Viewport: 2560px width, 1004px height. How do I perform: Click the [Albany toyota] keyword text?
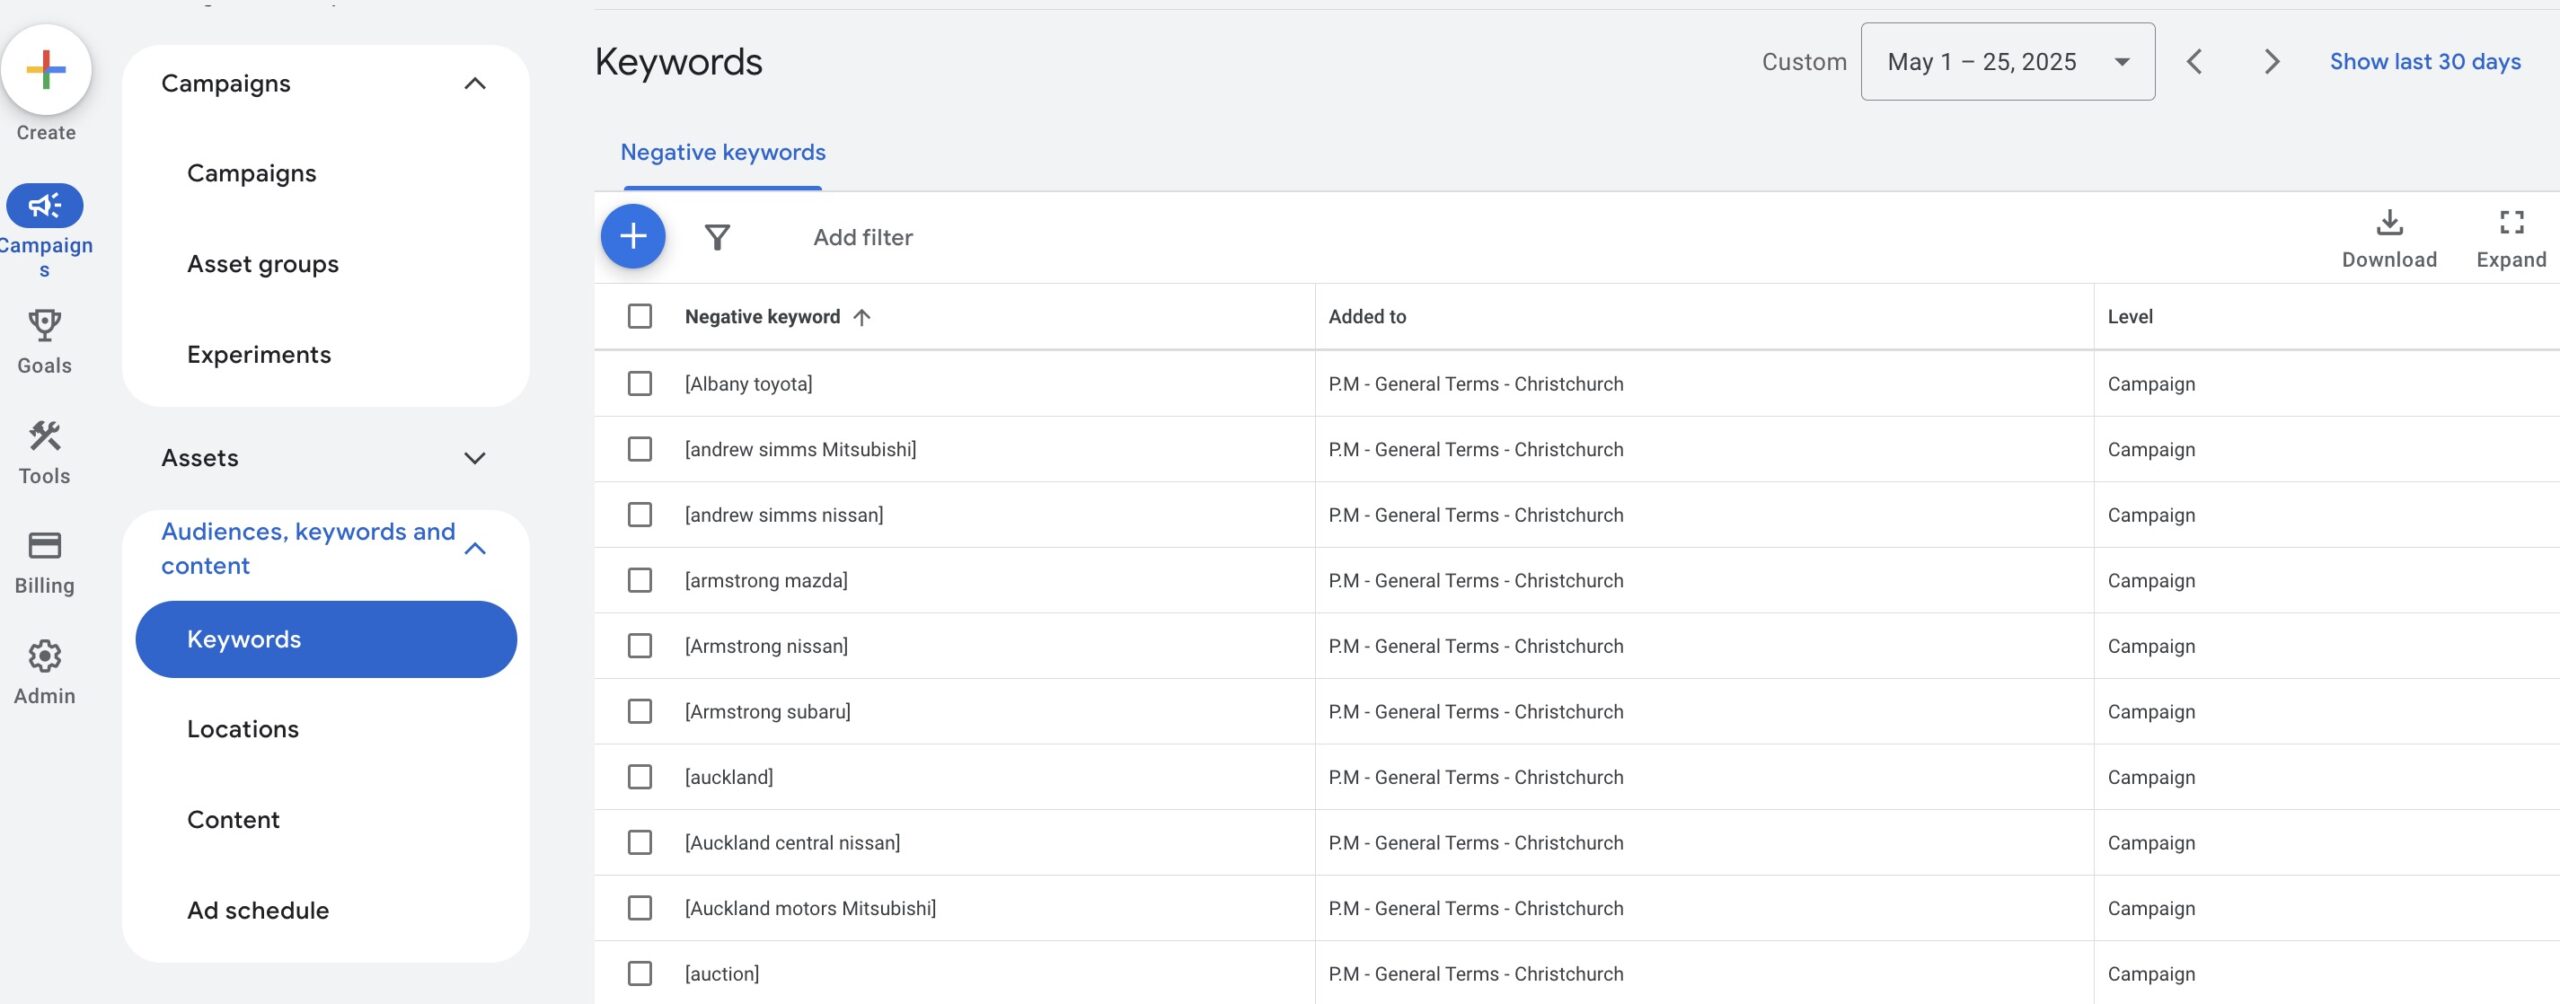click(x=748, y=384)
